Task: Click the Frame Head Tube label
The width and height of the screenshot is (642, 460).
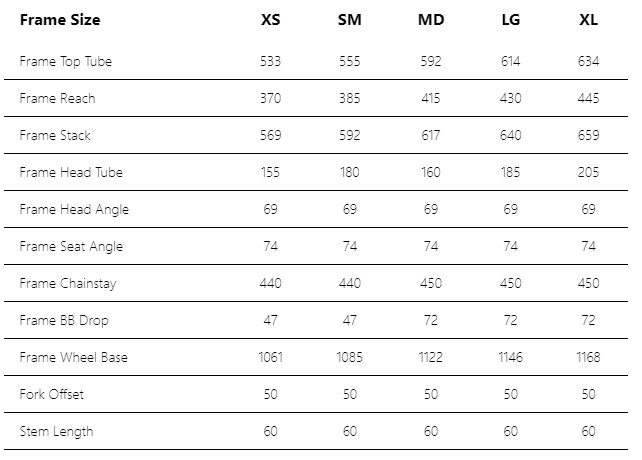Action: (71, 172)
